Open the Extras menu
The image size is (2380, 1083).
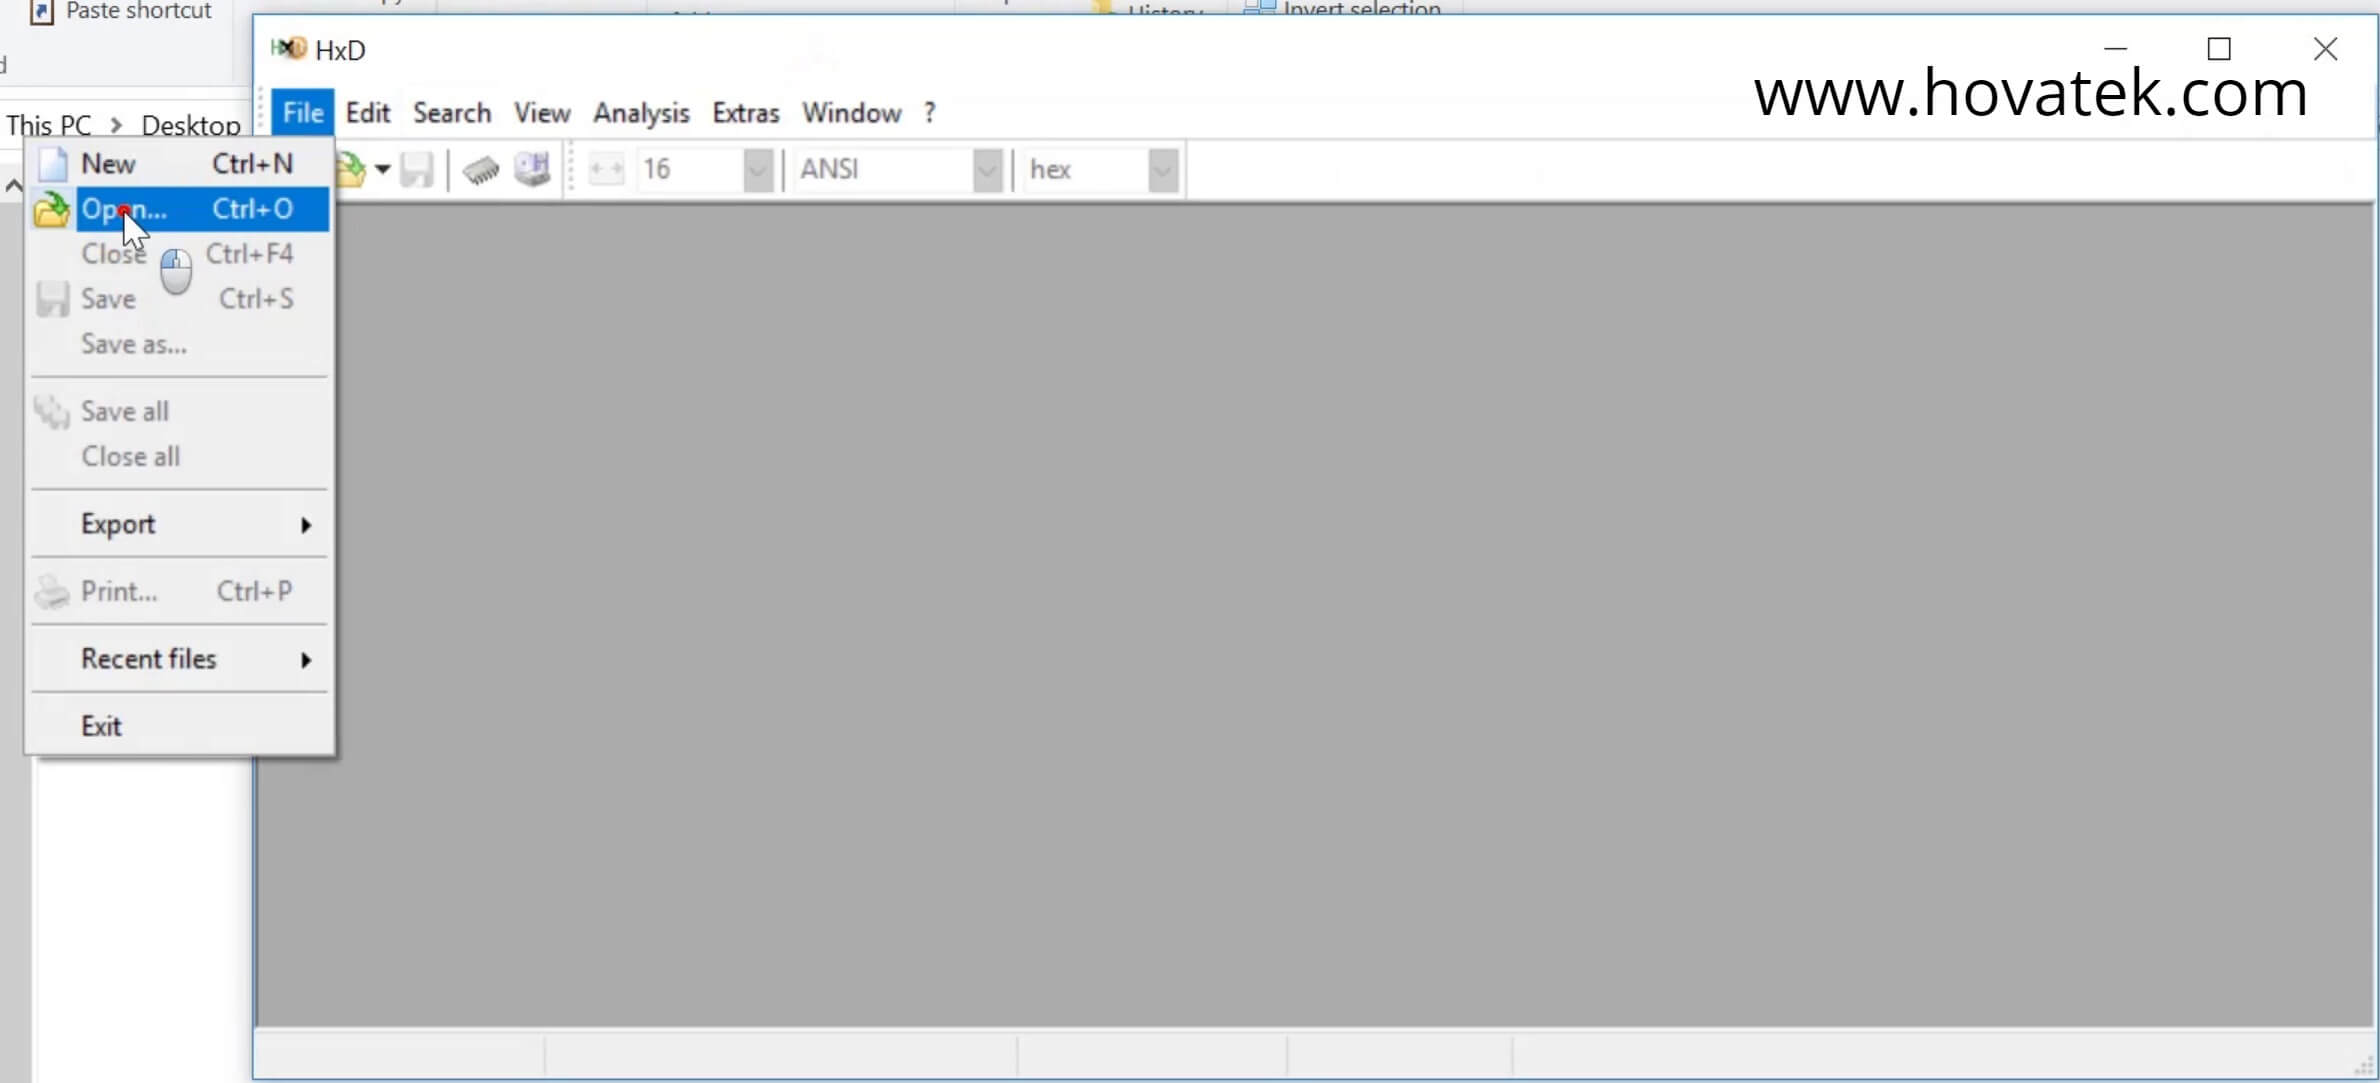pyautogui.click(x=745, y=112)
